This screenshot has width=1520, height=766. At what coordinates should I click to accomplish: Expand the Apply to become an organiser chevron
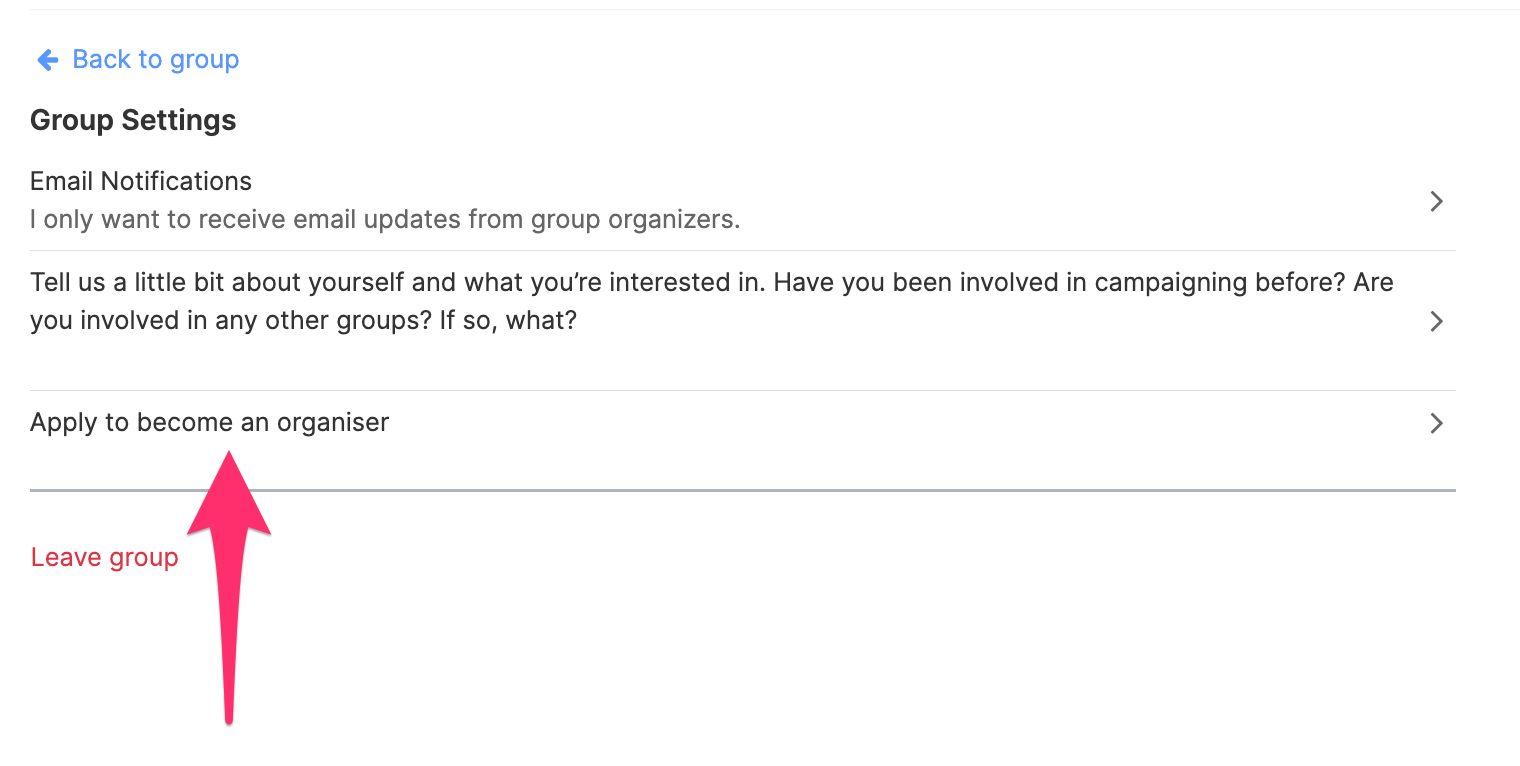pyautogui.click(x=1436, y=423)
